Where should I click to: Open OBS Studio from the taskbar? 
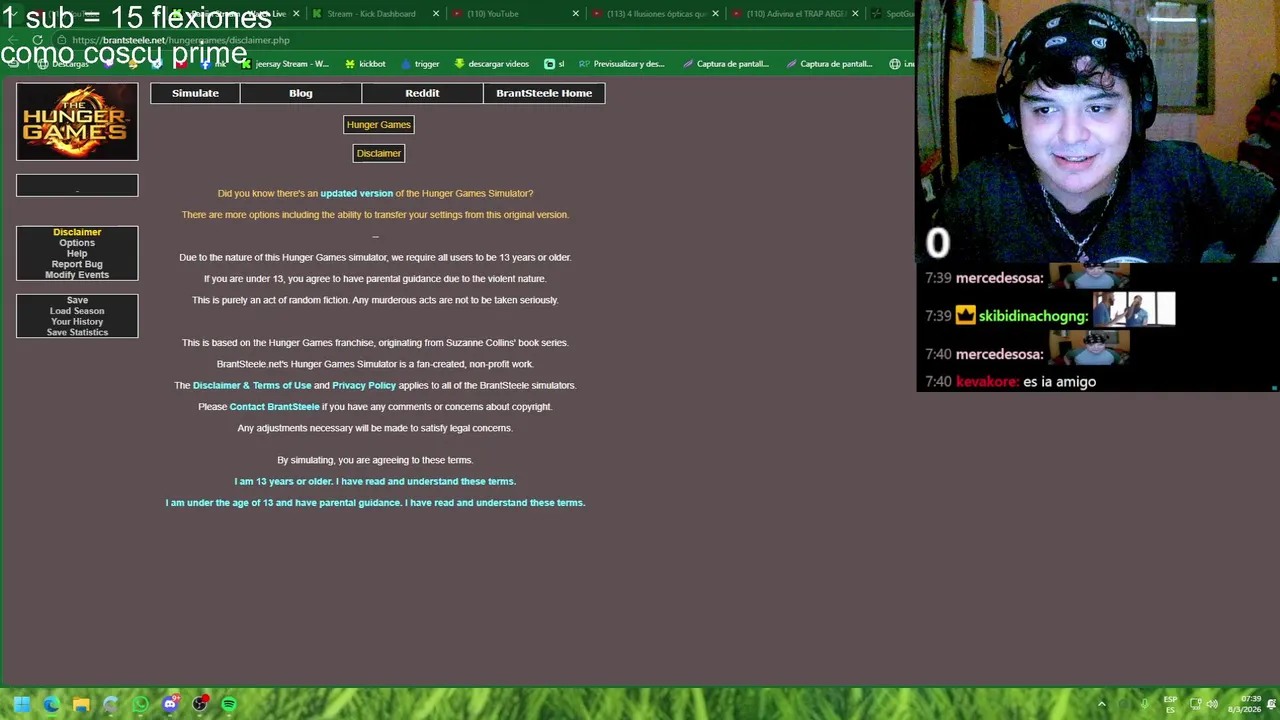tap(200, 705)
